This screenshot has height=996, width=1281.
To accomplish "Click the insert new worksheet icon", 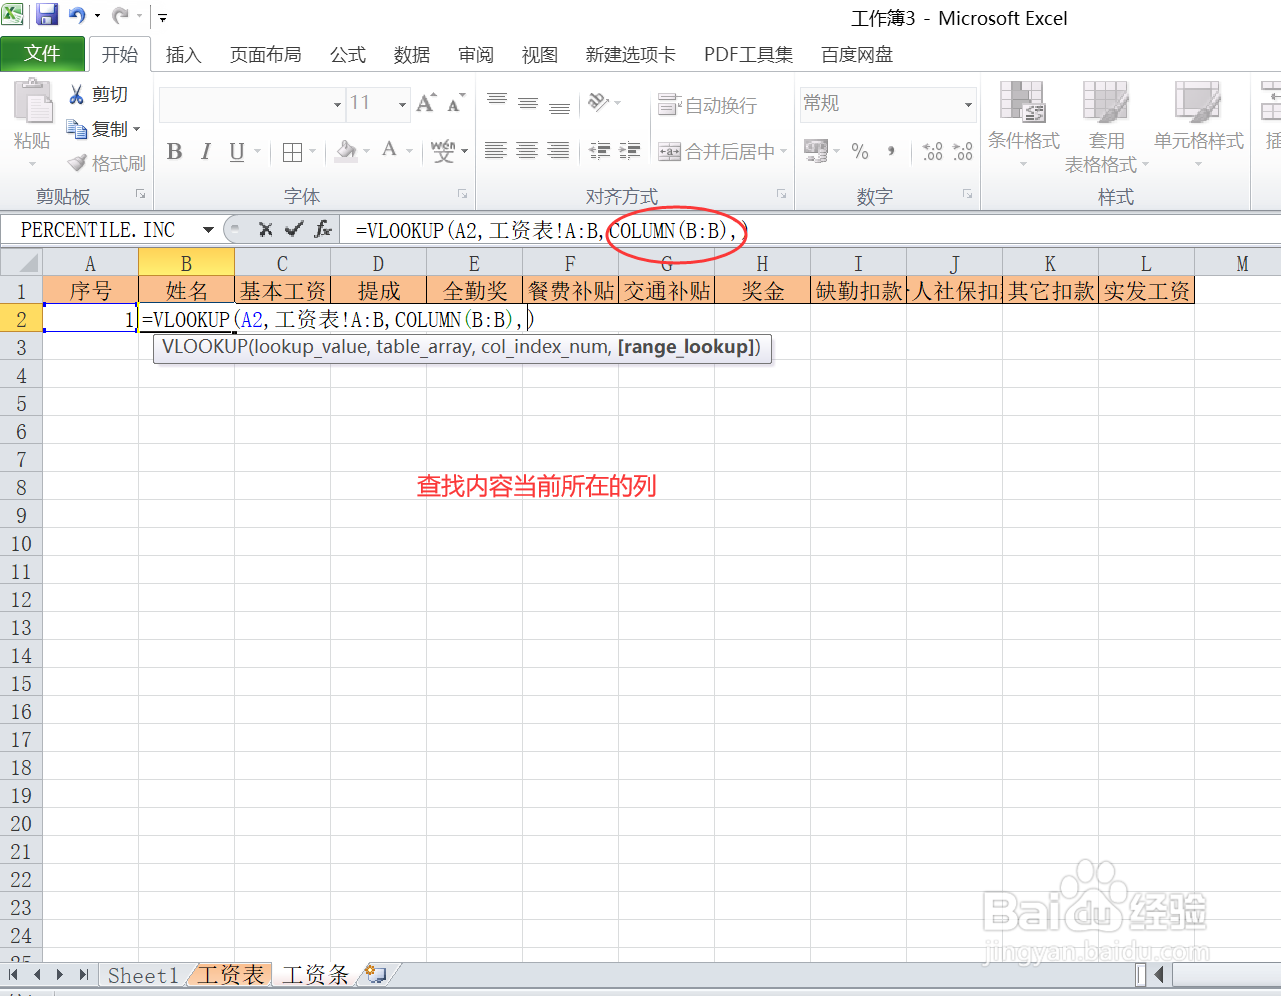I will coord(376,974).
